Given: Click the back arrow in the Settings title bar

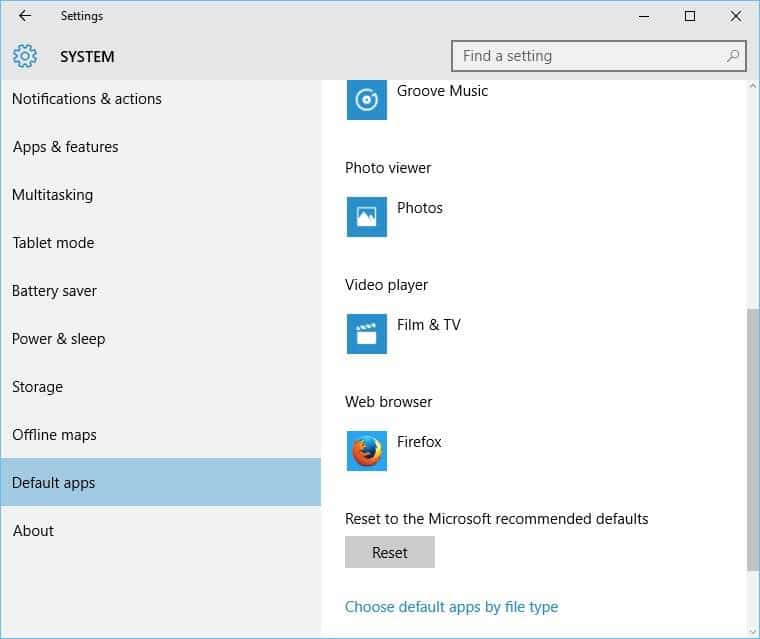Looking at the screenshot, I should tap(24, 16).
